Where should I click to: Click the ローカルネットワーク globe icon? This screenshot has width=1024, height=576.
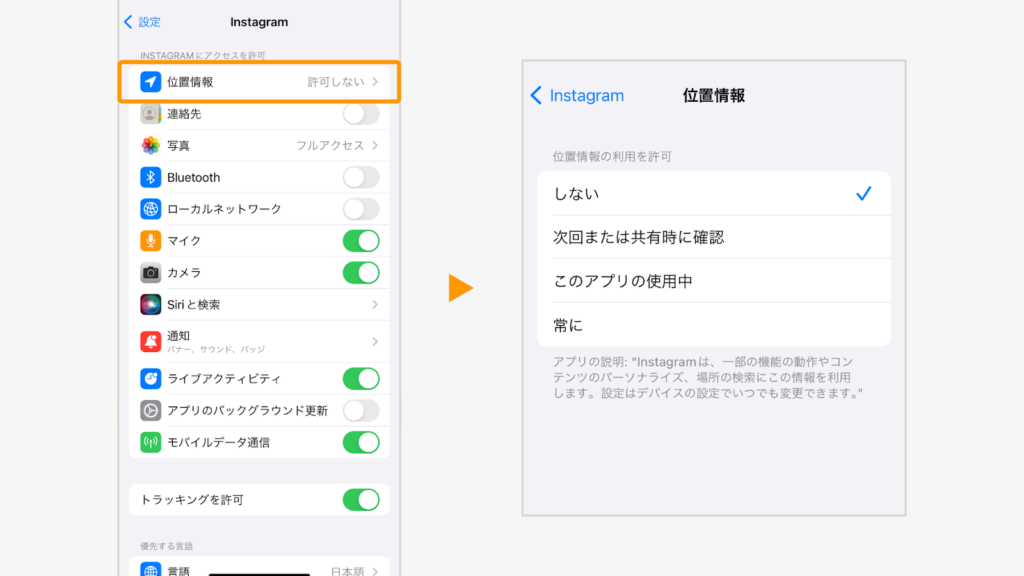pos(151,209)
